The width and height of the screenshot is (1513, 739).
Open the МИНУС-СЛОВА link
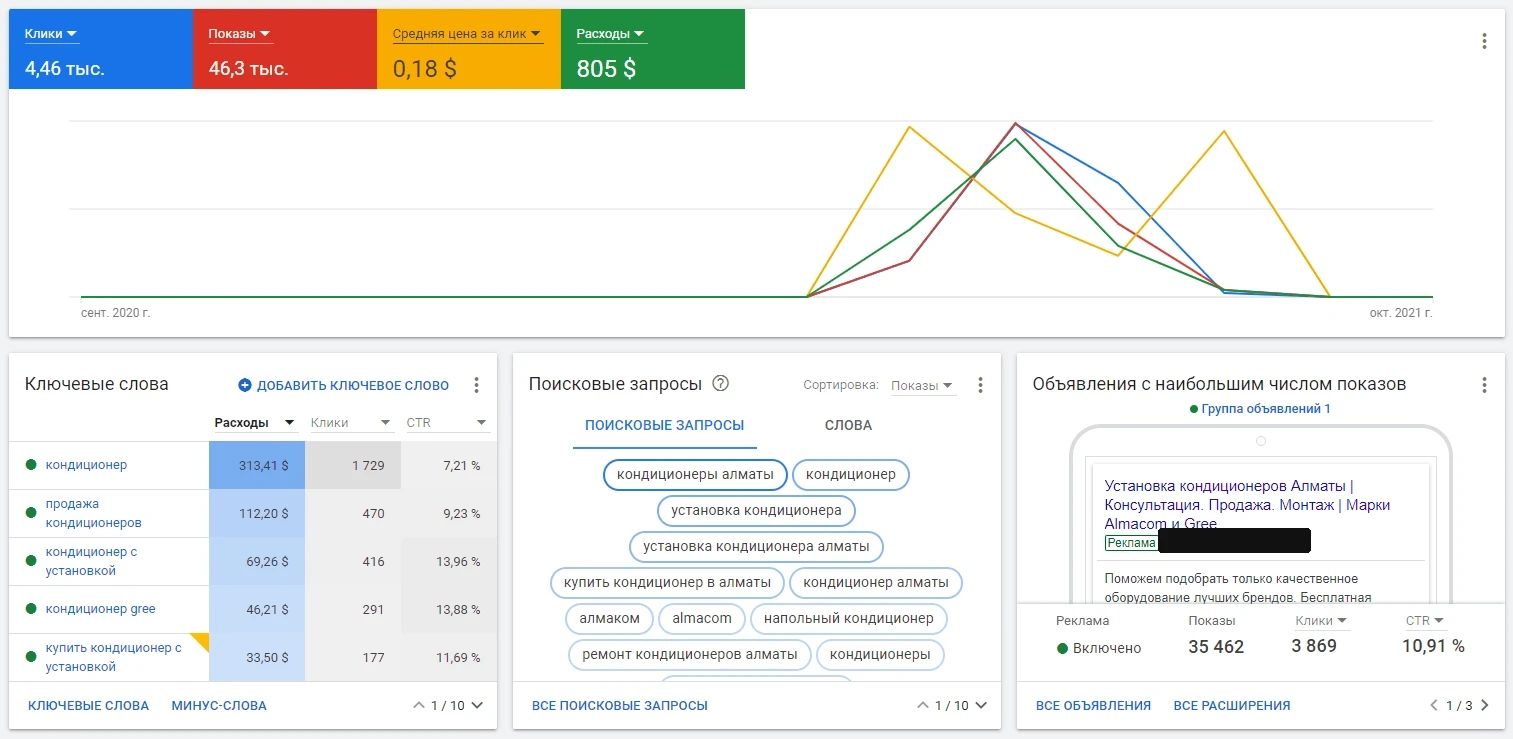[x=219, y=706]
